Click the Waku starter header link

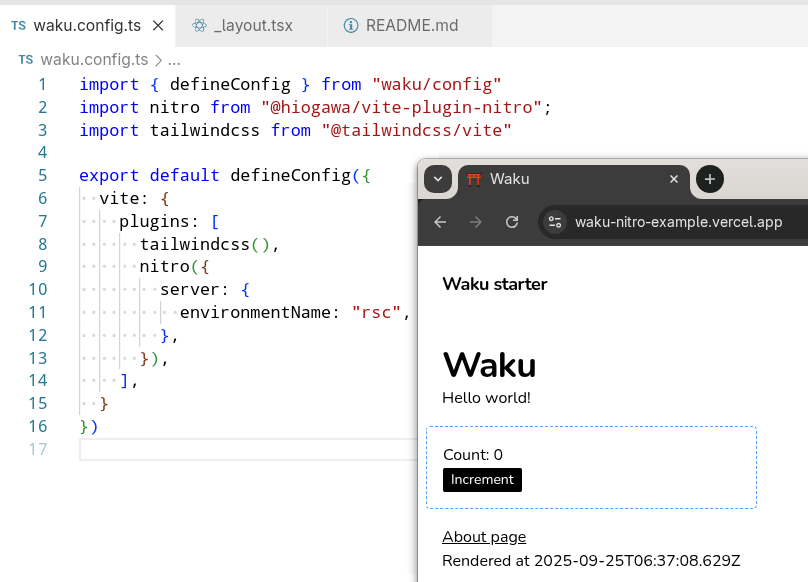tap(494, 284)
